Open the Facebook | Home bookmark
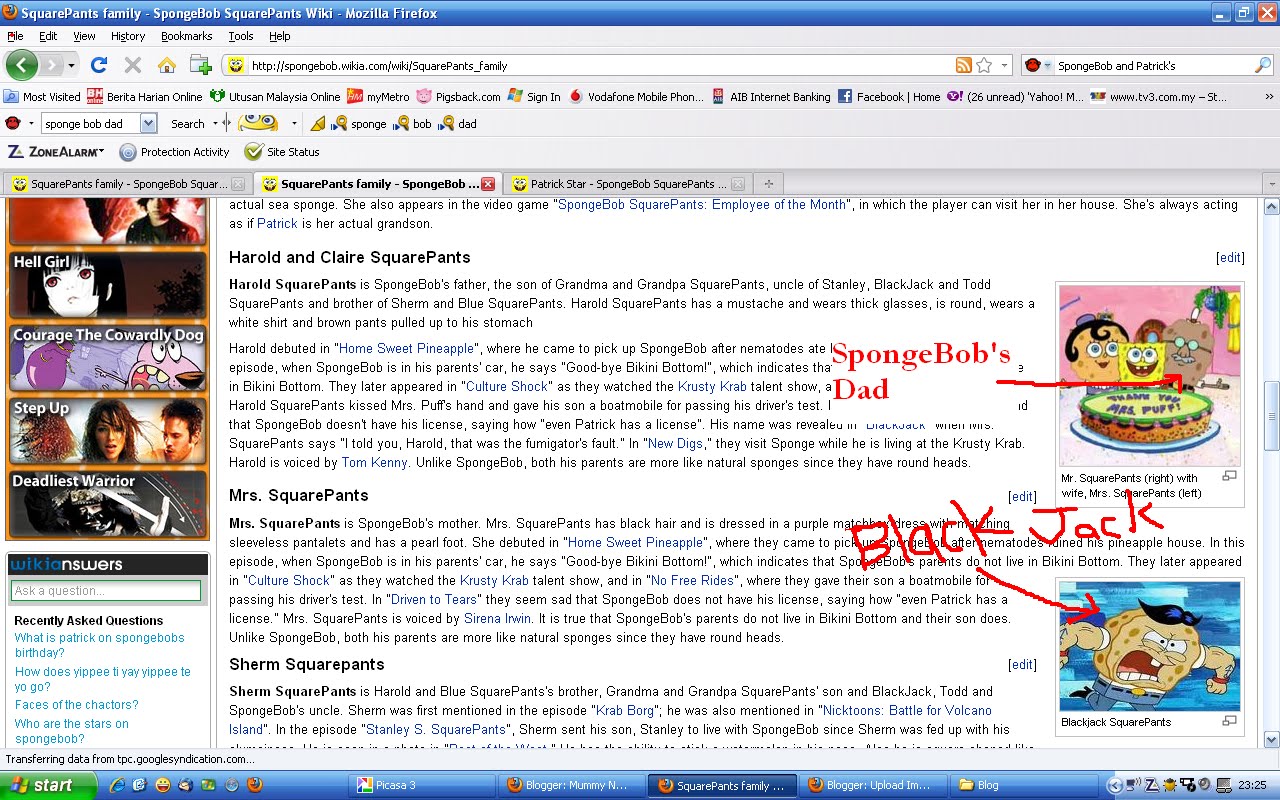This screenshot has width=1280, height=800. (x=889, y=97)
